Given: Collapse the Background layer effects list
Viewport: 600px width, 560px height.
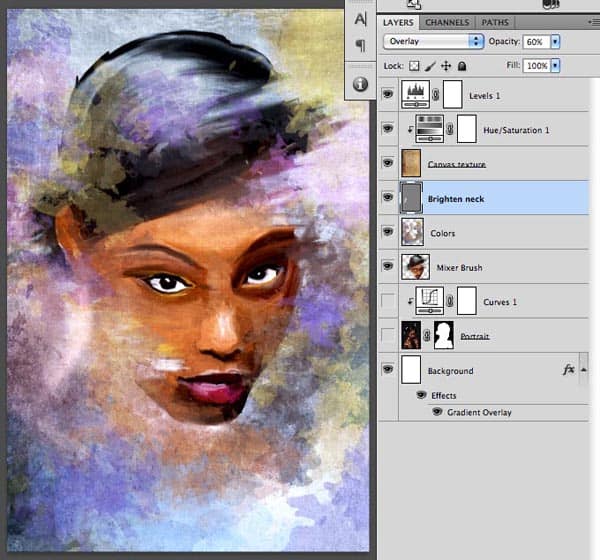Looking at the screenshot, I should tap(583, 369).
